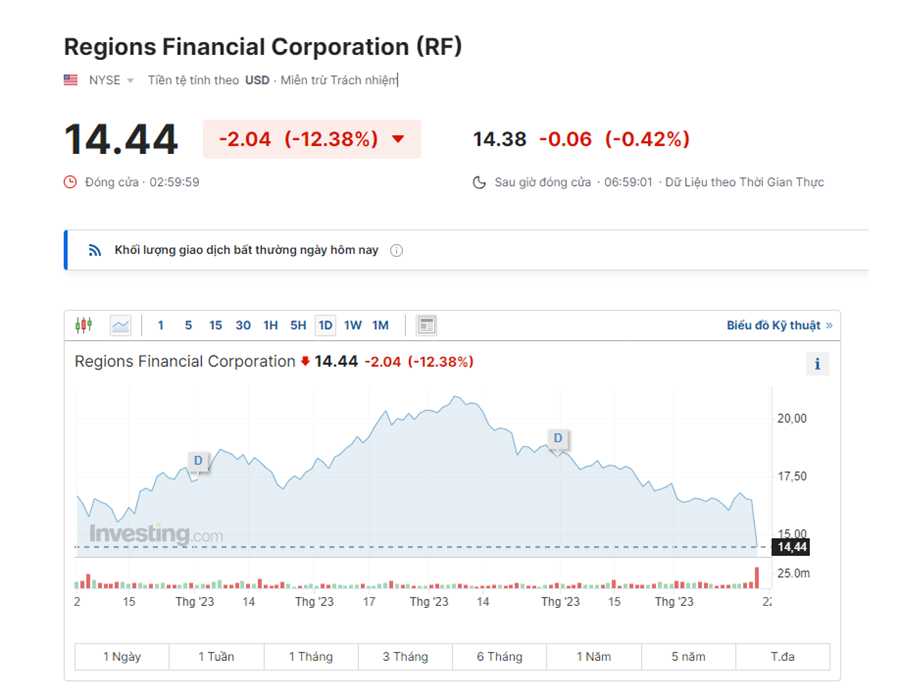The width and height of the screenshot is (900, 700).
Task: Select the "T.đa" max range tab
Action: 783,657
